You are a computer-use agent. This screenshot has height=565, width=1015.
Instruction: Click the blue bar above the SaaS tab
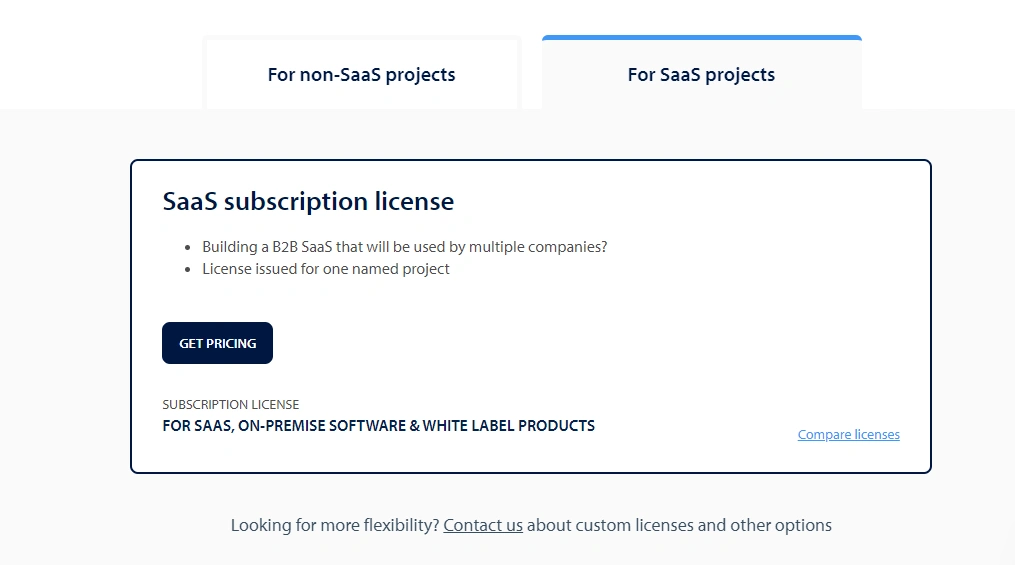pyautogui.click(x=701, y=38)
